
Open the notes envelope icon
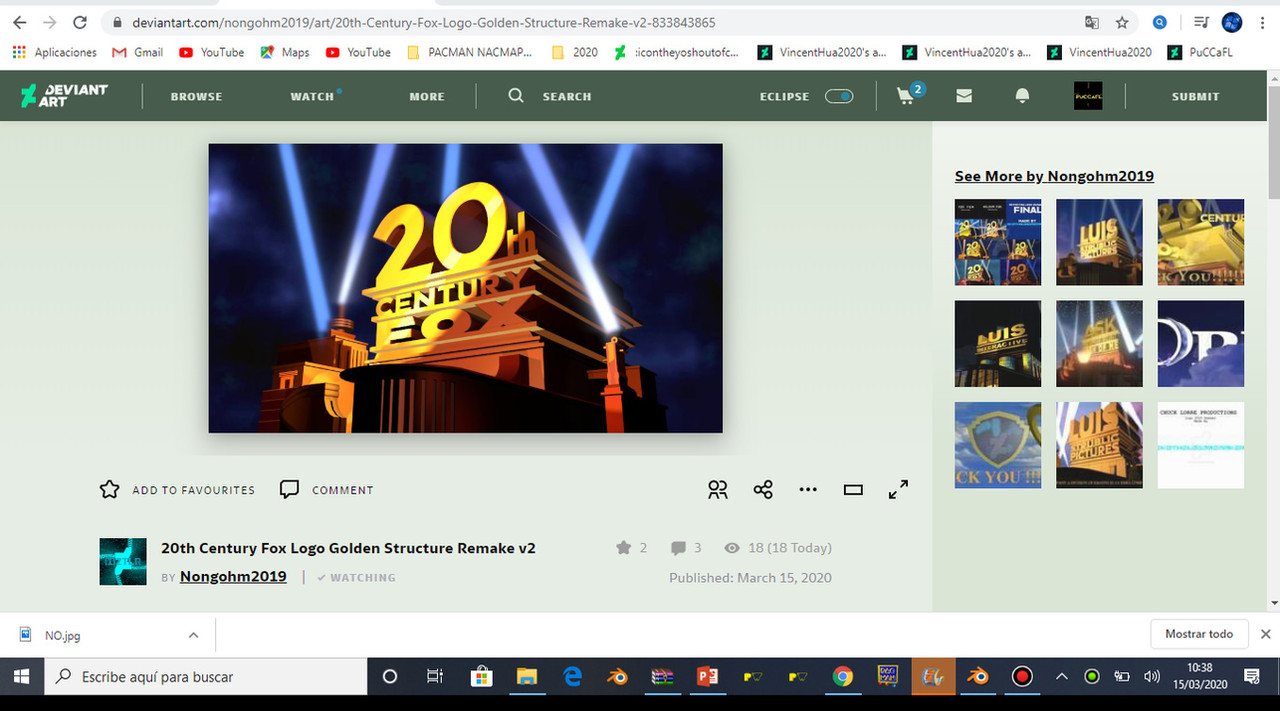coord(964,96)
